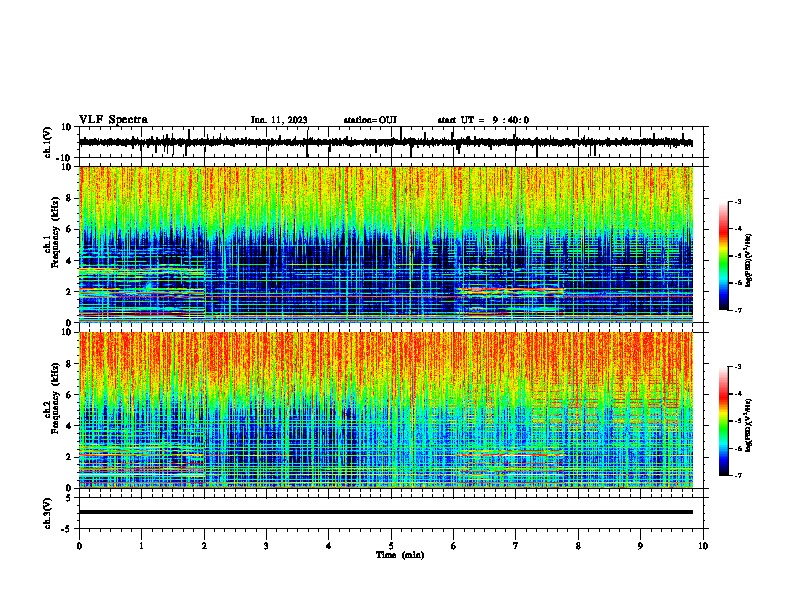Click the '5' tick on ch.3(V) axis
This screenshot has width=792, height=612.
pos(70,497)
